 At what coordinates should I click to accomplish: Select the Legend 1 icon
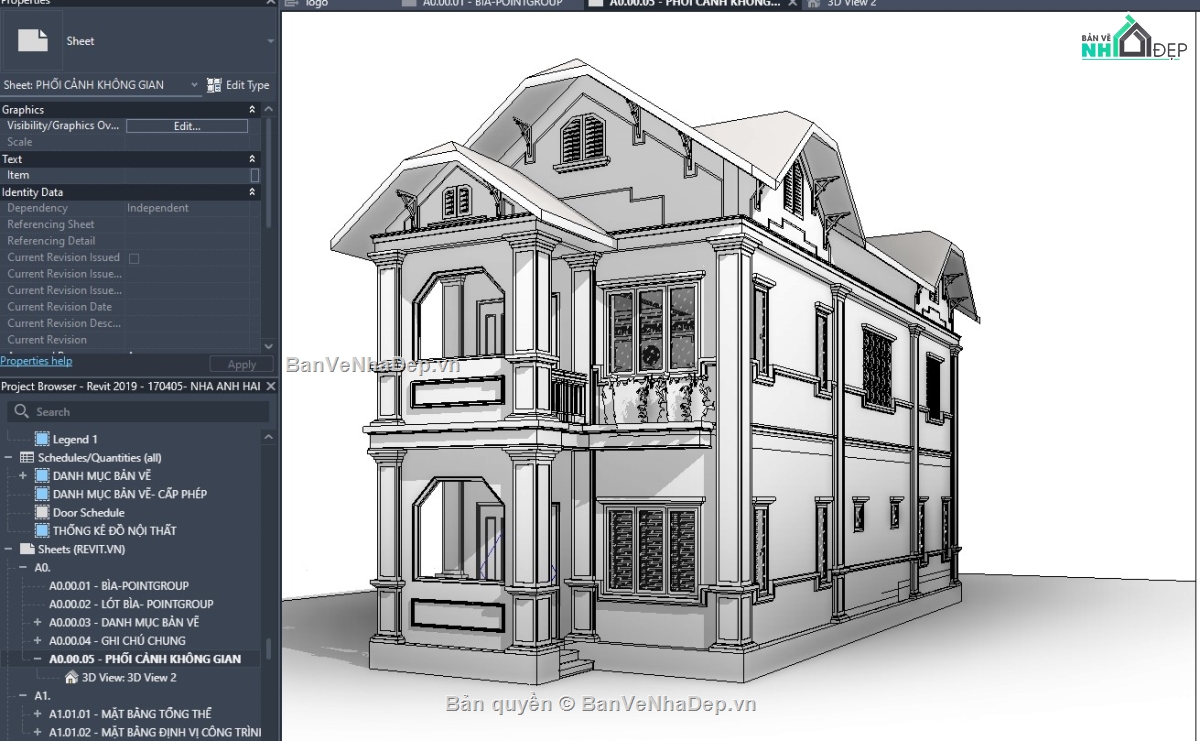pyautogui.click(x=42, y=439)
